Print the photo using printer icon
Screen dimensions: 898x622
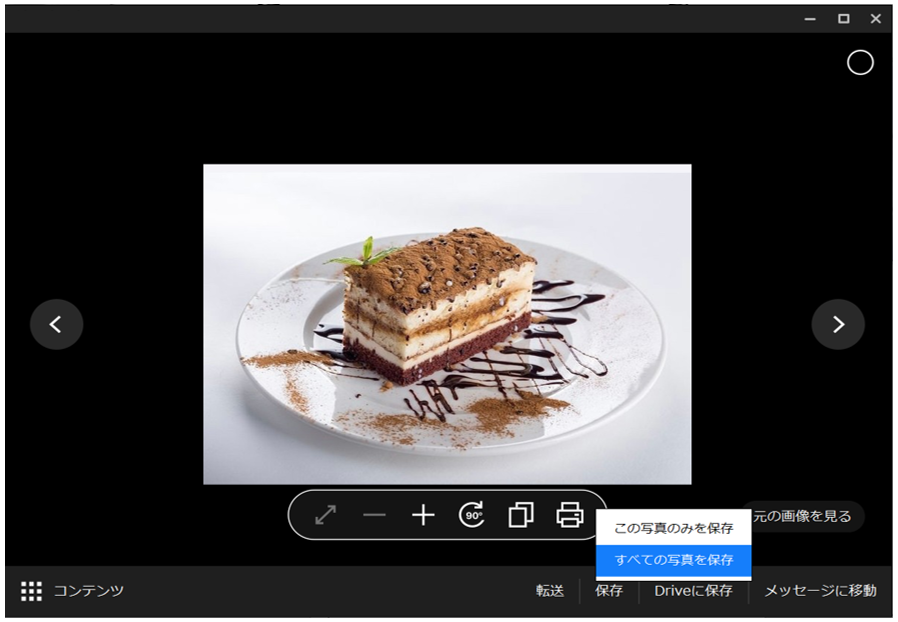[570, 515]
